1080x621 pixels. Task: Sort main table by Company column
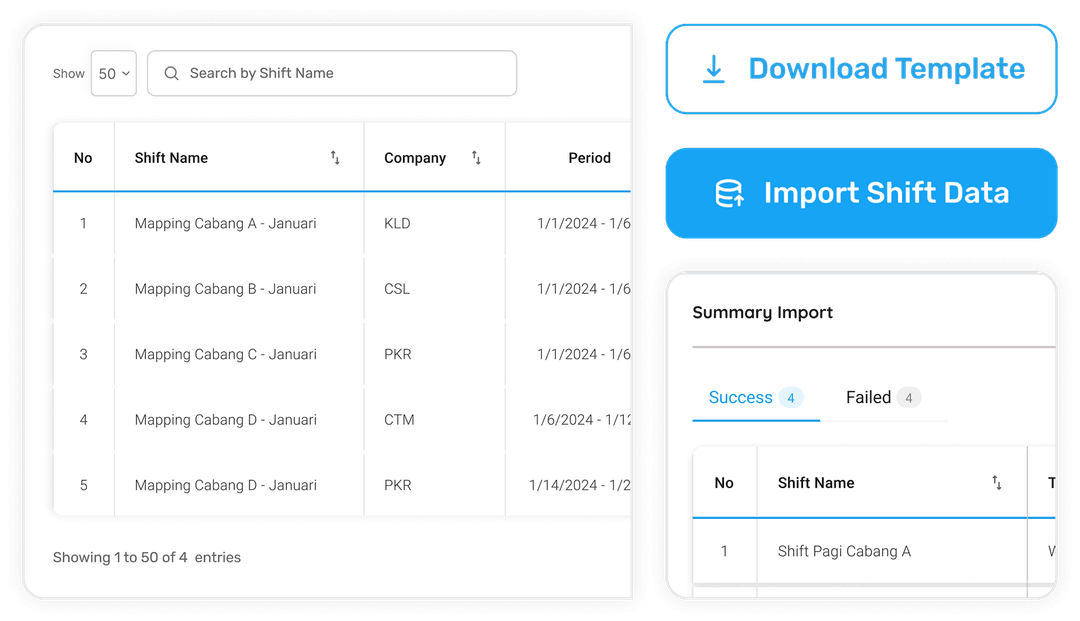click(x=476, y=158)
